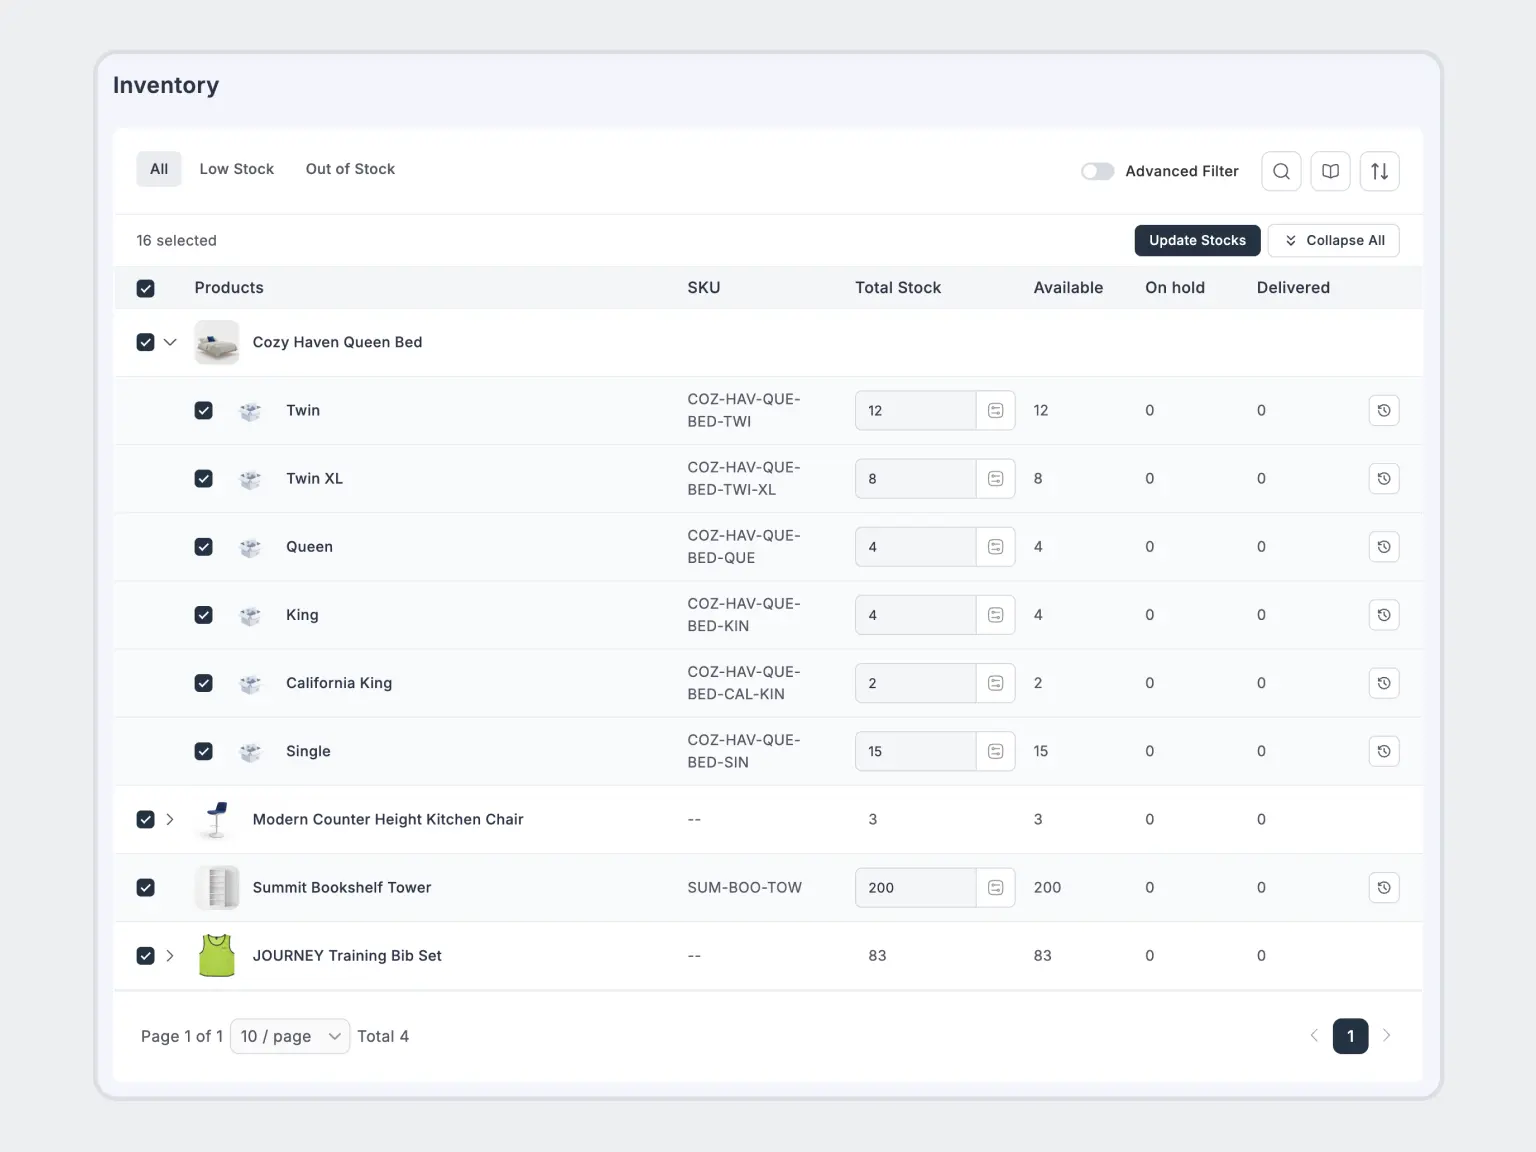
Task: Click the Collapse All button
Action: (x=1334, y=240)
